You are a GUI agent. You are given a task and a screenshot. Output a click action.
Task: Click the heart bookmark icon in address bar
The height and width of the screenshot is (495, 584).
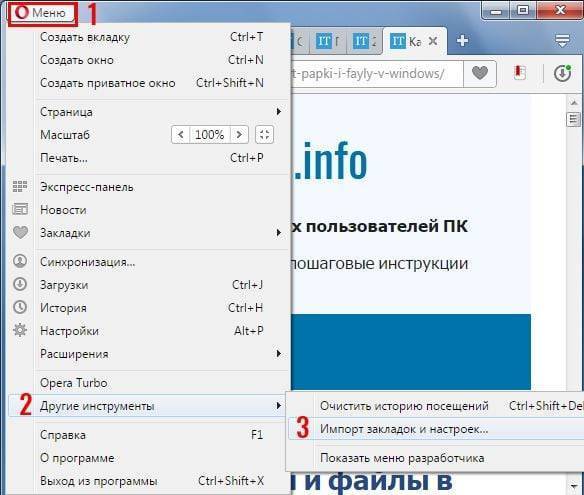point(480,73)
